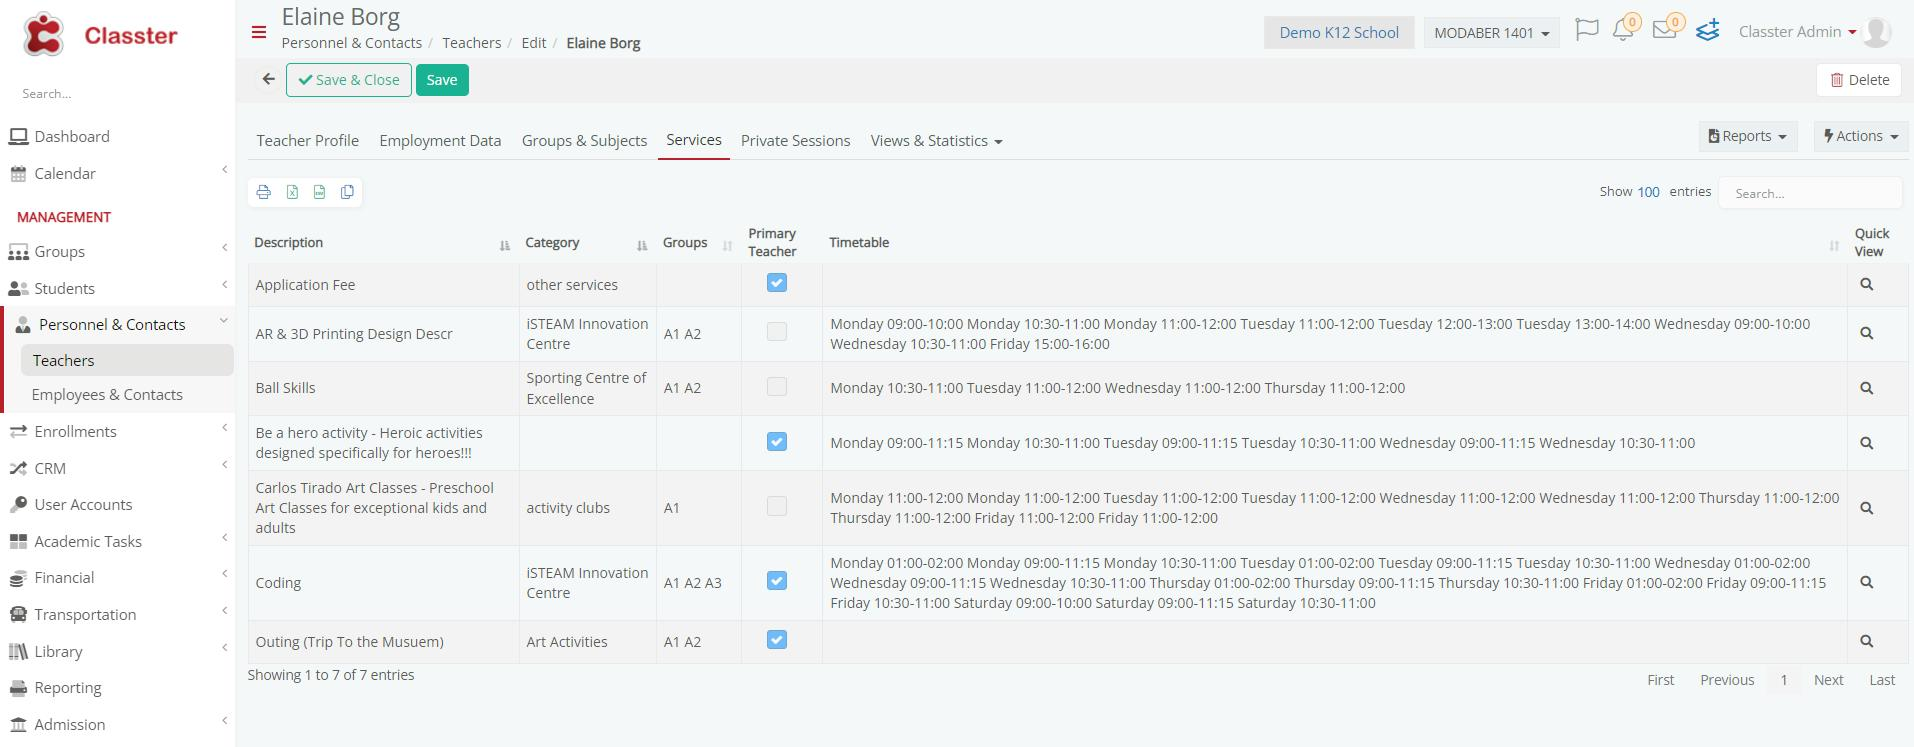The height and width of the screenshot is (747, 1914).
Task: Expand the Financial sidebar menu
Action: pyautogui.click(x=118, y=578)
